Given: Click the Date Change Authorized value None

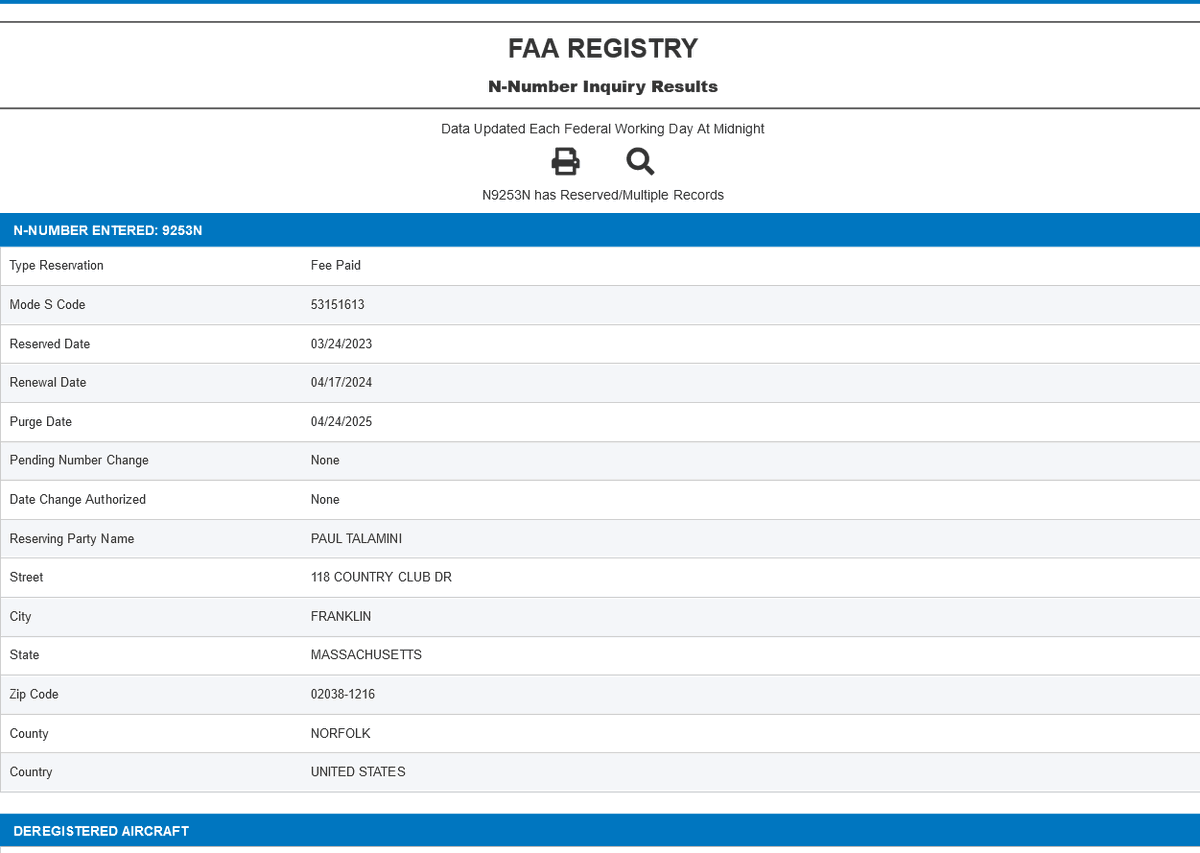Looking at the screenshot, I should 325,500.
